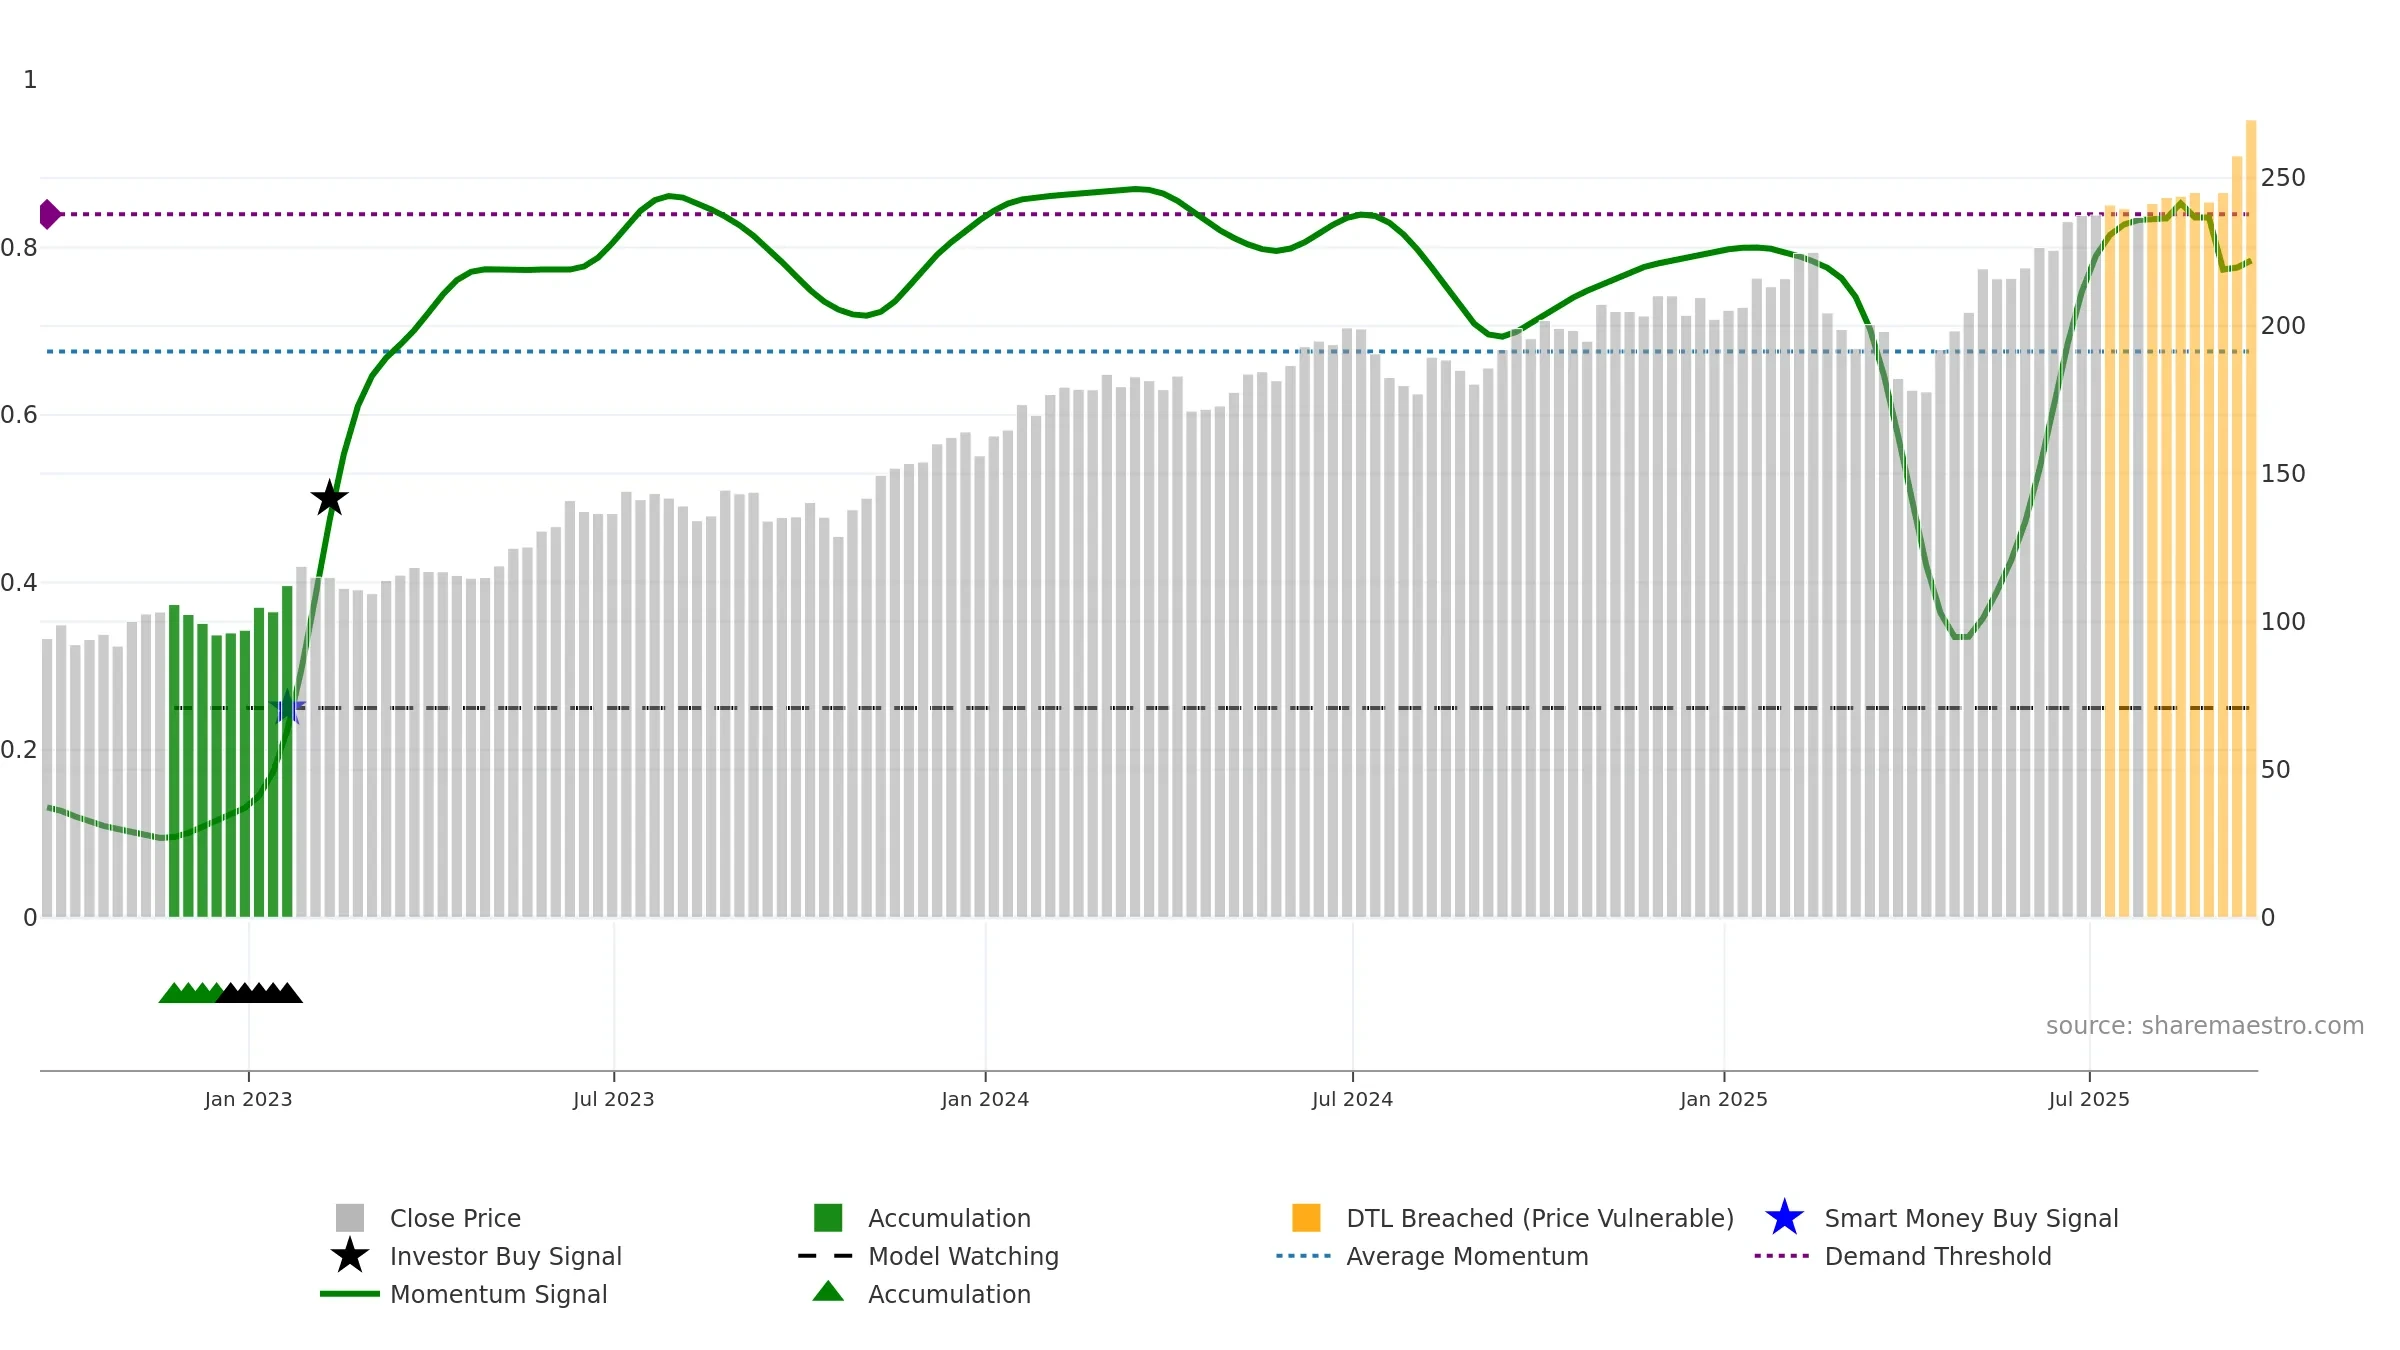Click the purple diamond Demand Threshold marker

tap(49, 214)
